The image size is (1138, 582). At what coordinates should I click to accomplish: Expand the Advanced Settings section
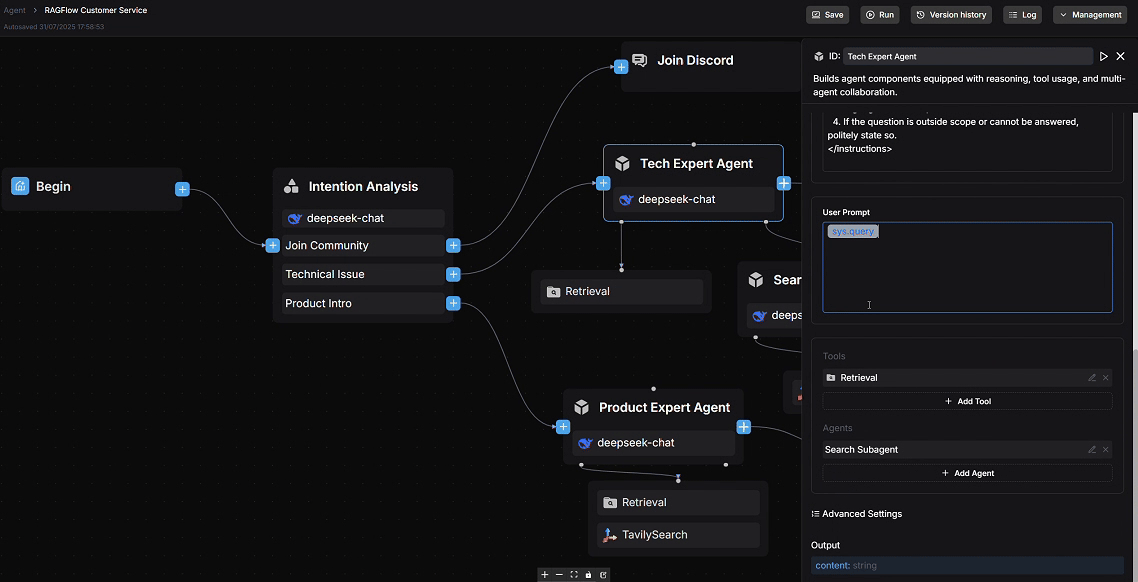pos(857,514)
